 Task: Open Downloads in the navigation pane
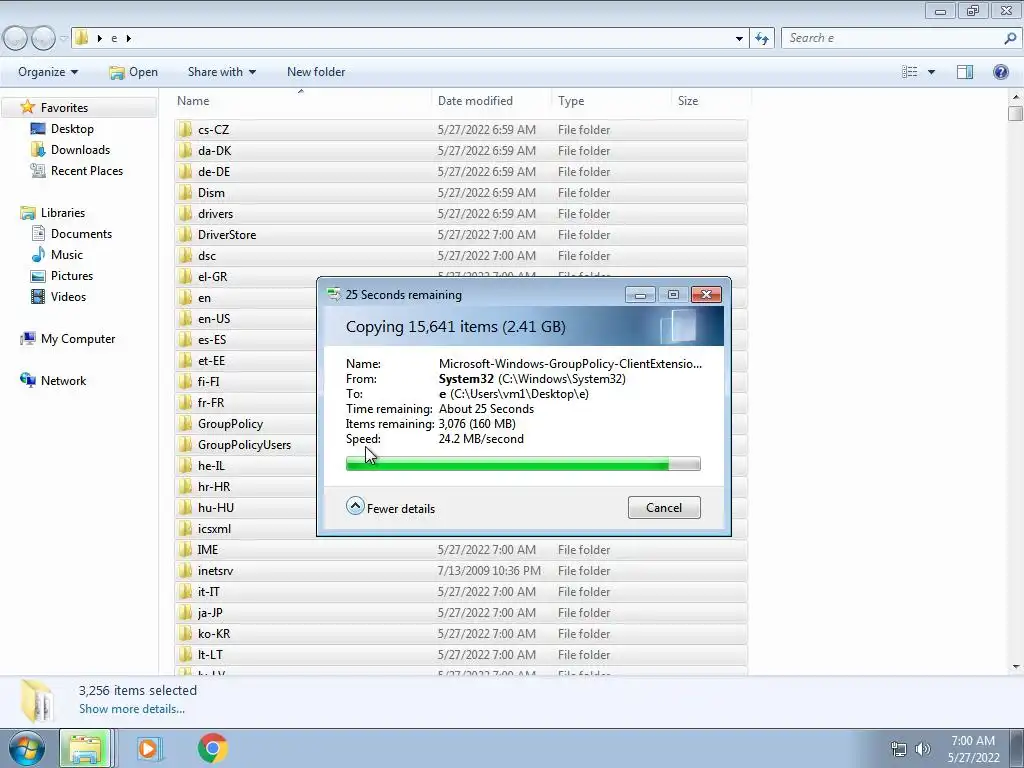click(80, 150)
